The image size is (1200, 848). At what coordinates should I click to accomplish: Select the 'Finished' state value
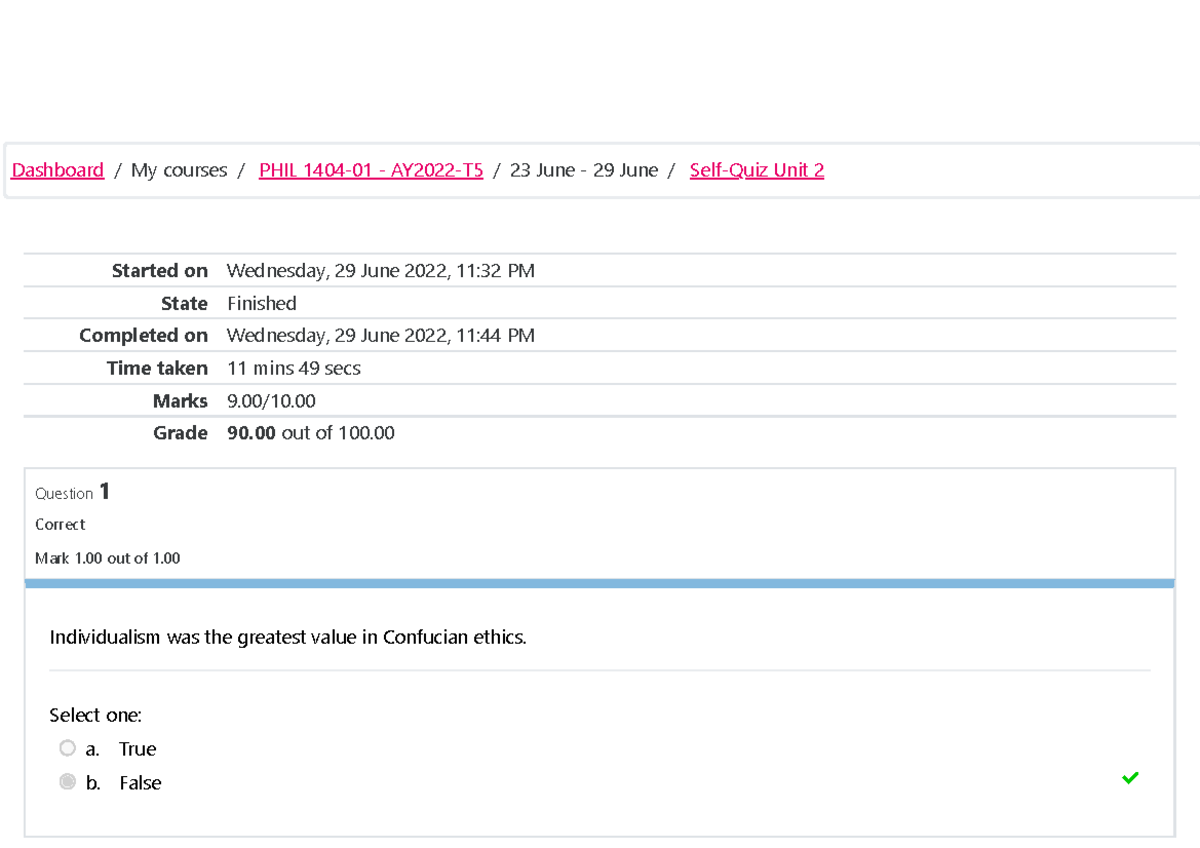[x=261, y=303]
